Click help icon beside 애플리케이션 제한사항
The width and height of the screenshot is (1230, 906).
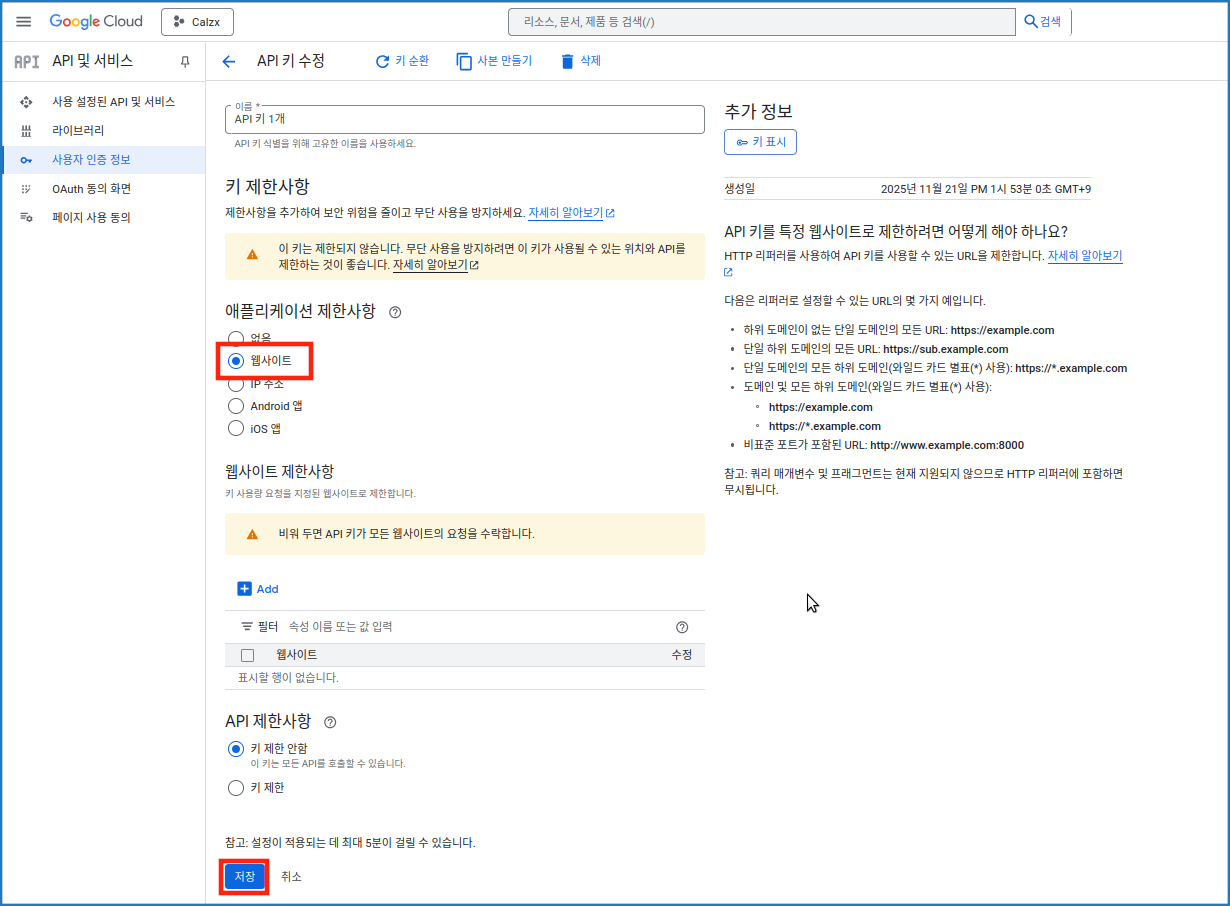coord(395,312)
